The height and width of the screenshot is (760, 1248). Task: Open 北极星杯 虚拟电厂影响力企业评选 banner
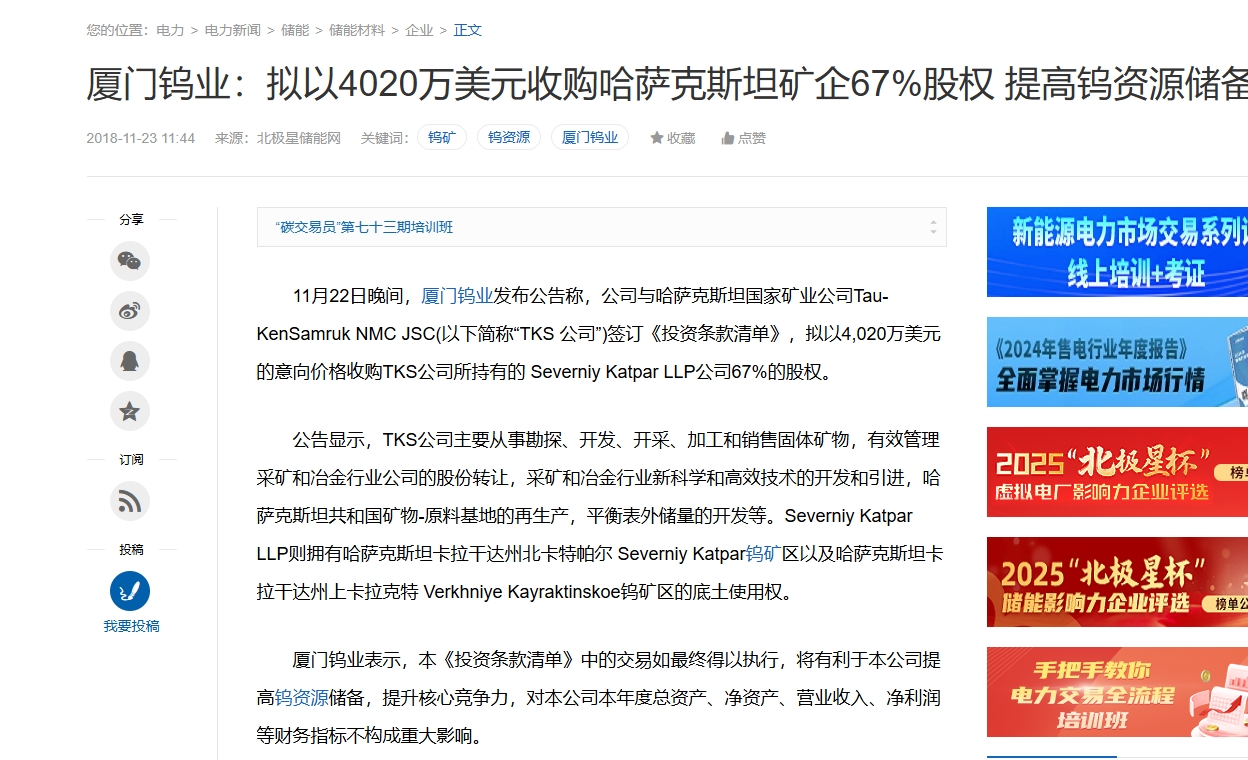[x=1117, y=472]
